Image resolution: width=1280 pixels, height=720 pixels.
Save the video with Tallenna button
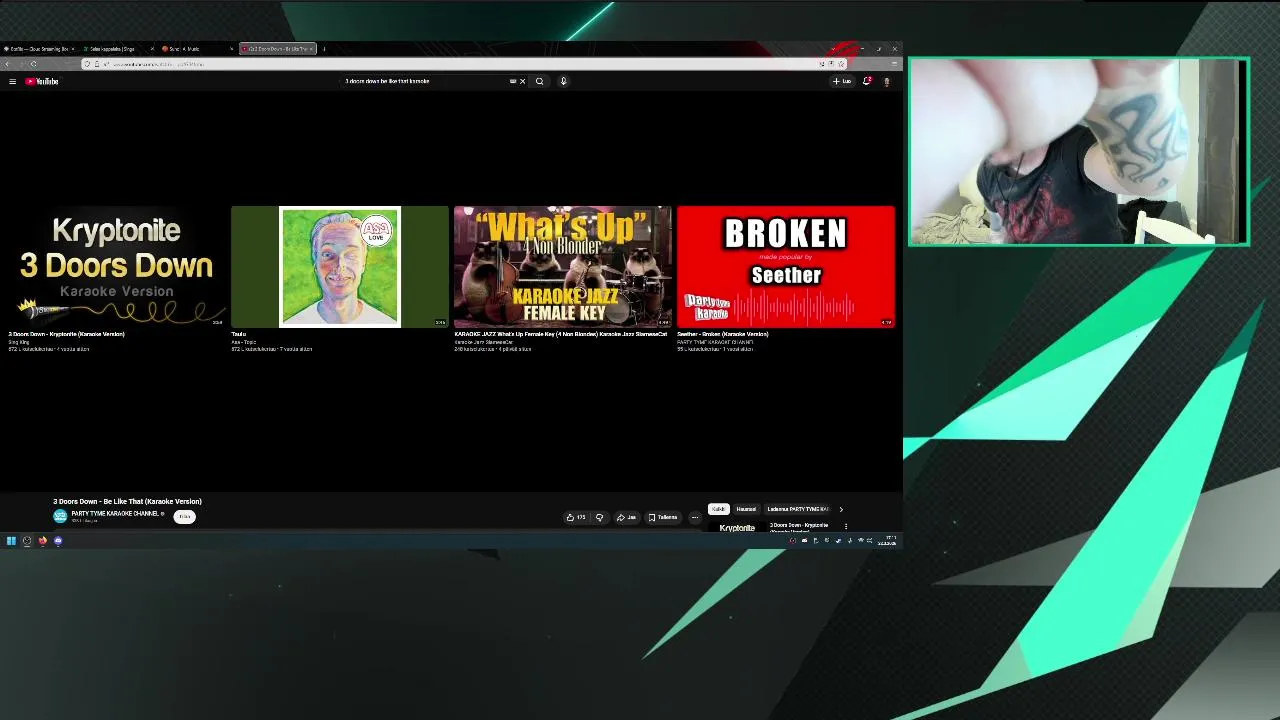tap(663, 517)
